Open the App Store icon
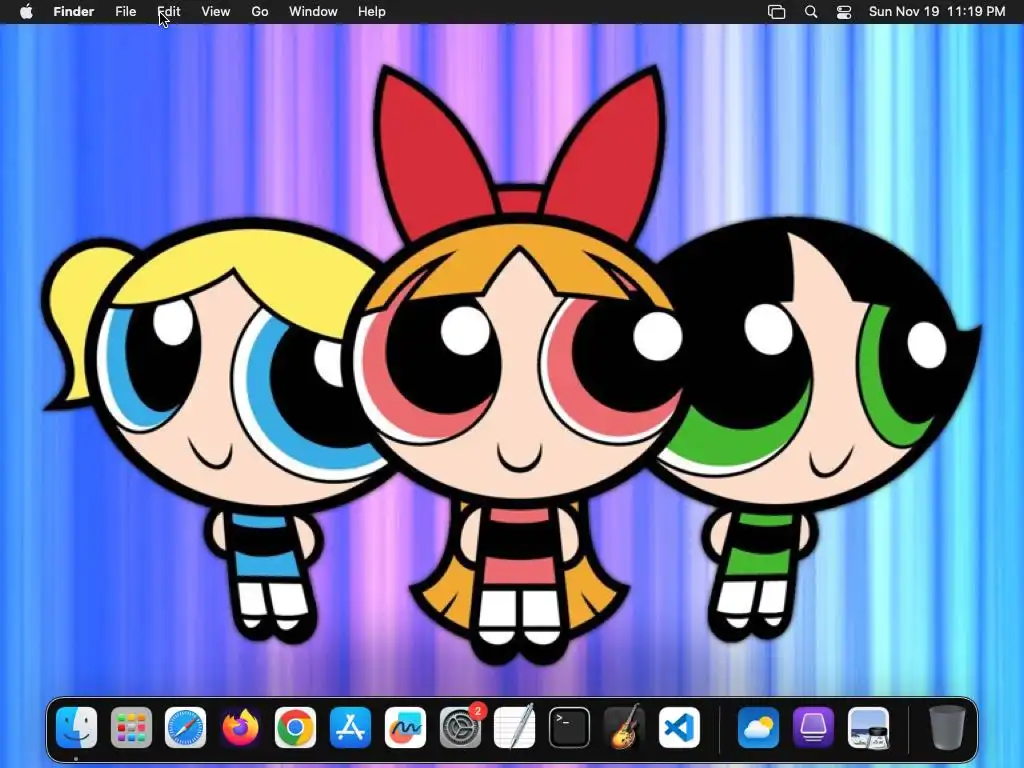The width and height of the screenshot is (1024, 768). tap(350, 728)
